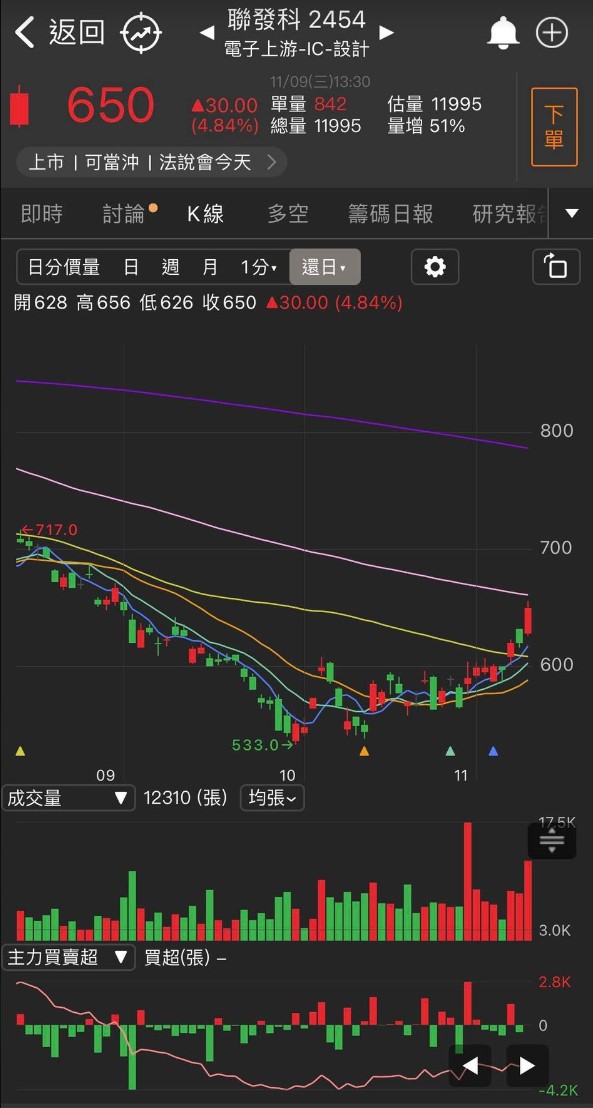Open the 成交量 indicator dropdown
Image resolution: width=593 pixels, height=1108 pixels.
click(68, 798)
